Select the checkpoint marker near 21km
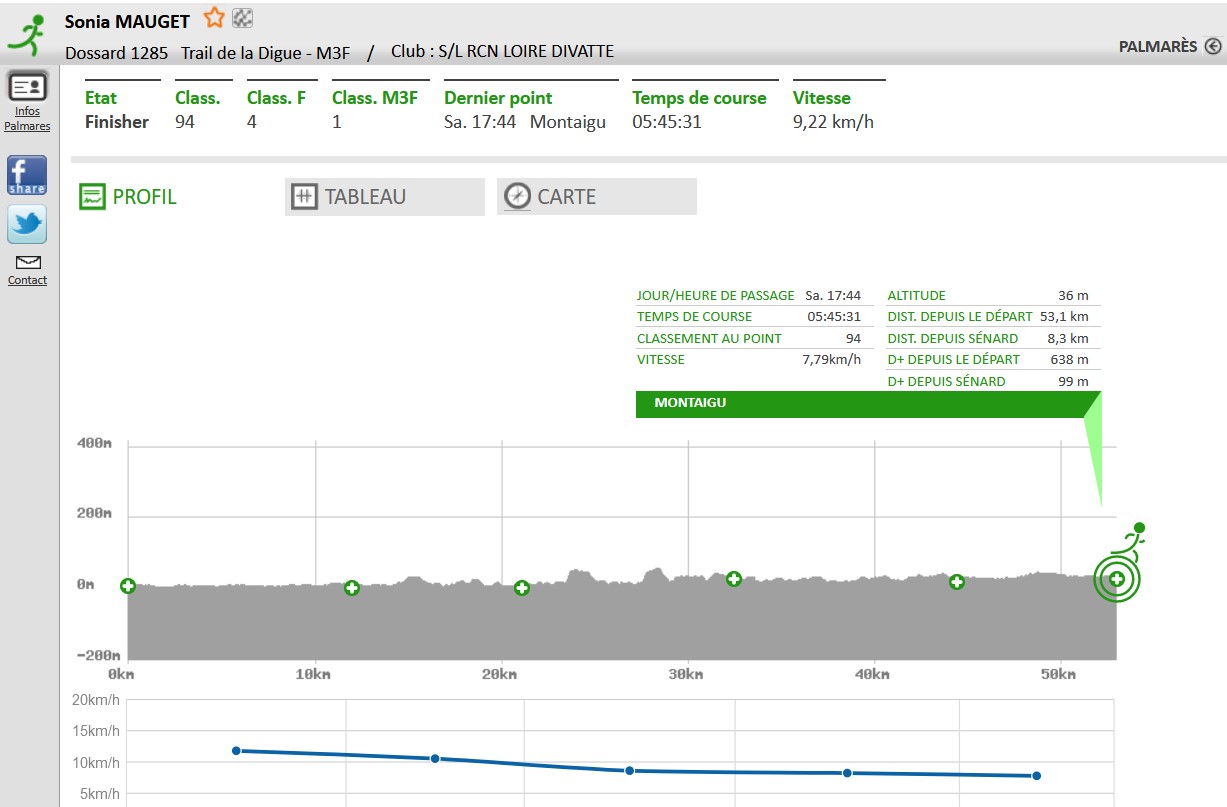Viewport: 1227px width, 807px height. point(522,588)
